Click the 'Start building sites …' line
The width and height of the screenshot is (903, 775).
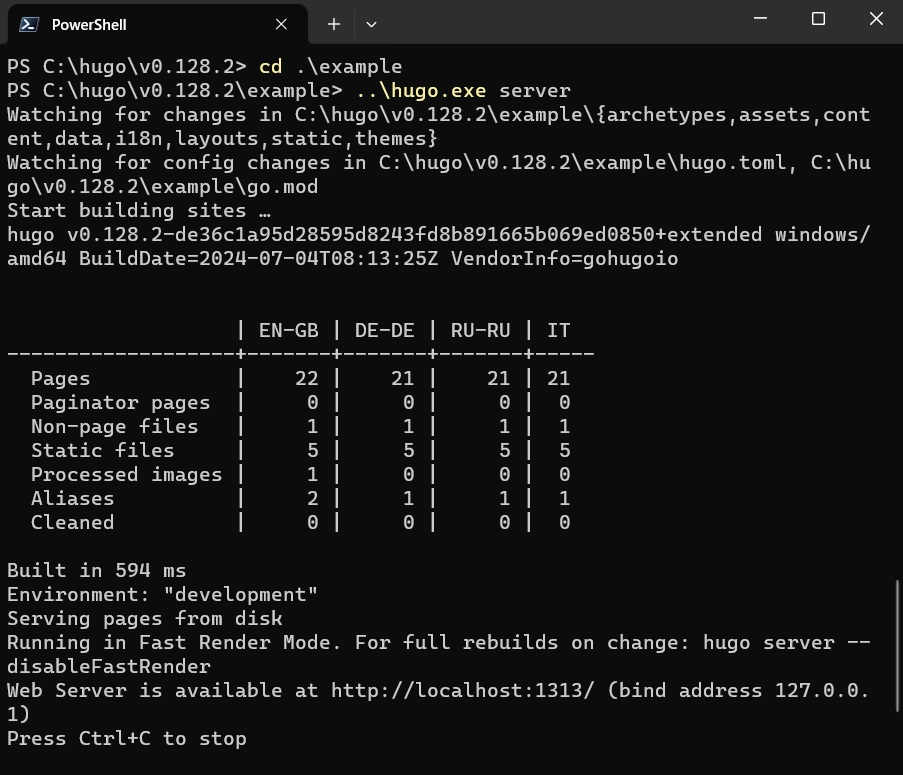139,211
